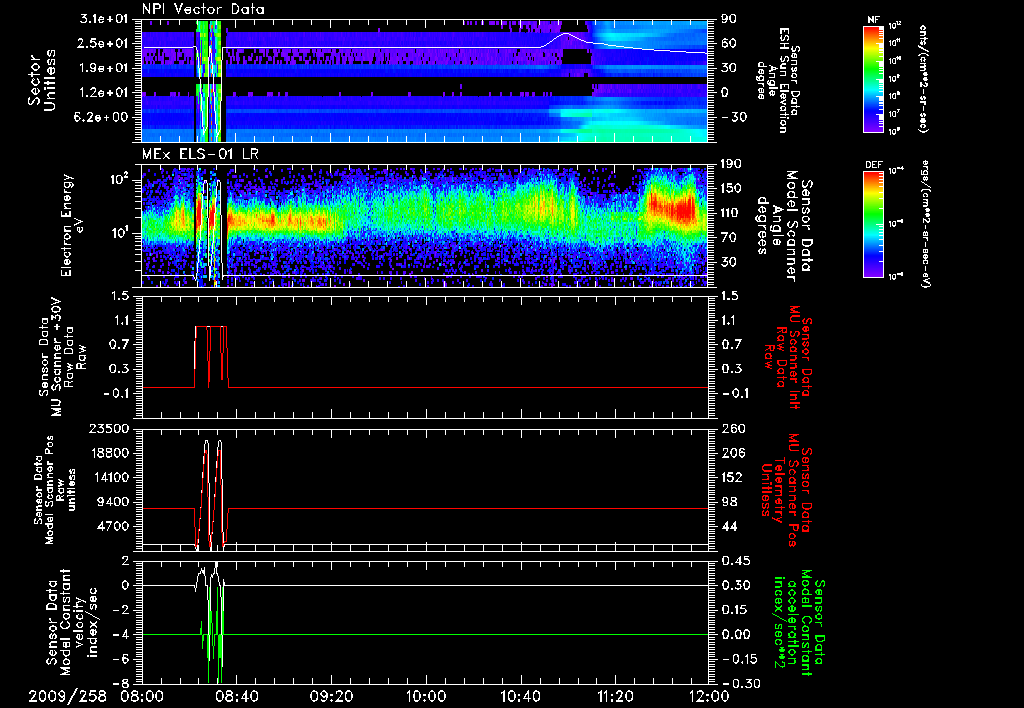This screenshot has height=708, width=1024.
Task: Click the "90" sun elevation tick
Action: pos(728,19)
